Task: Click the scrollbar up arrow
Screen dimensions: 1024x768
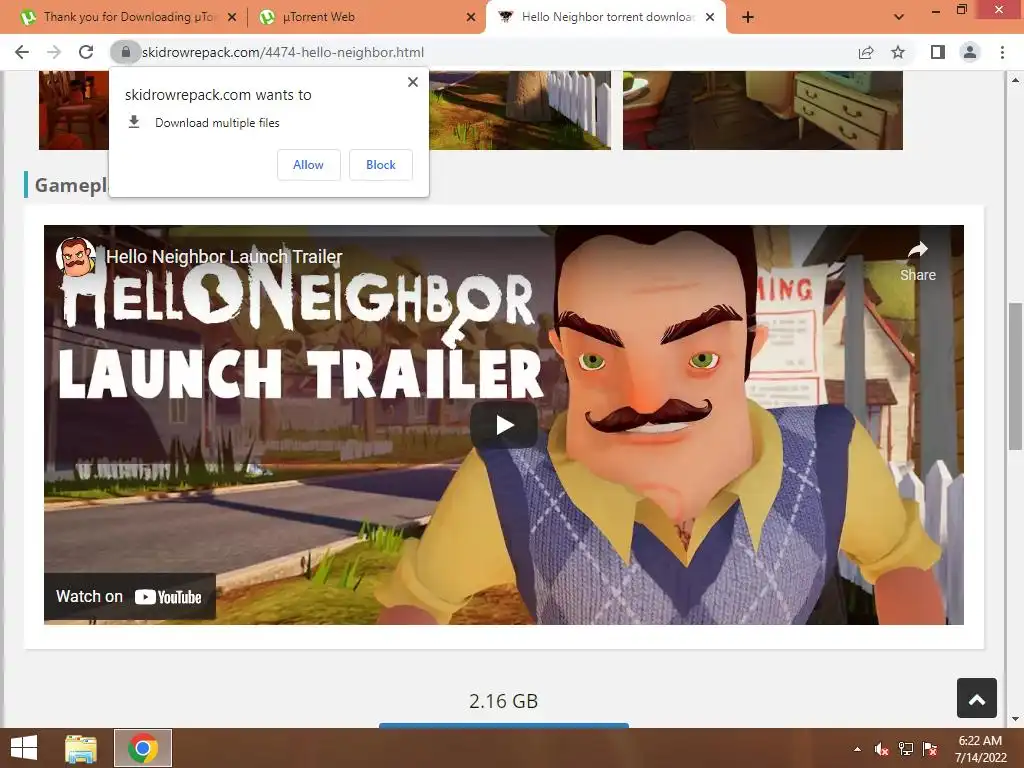Action: pos(1016,80)
